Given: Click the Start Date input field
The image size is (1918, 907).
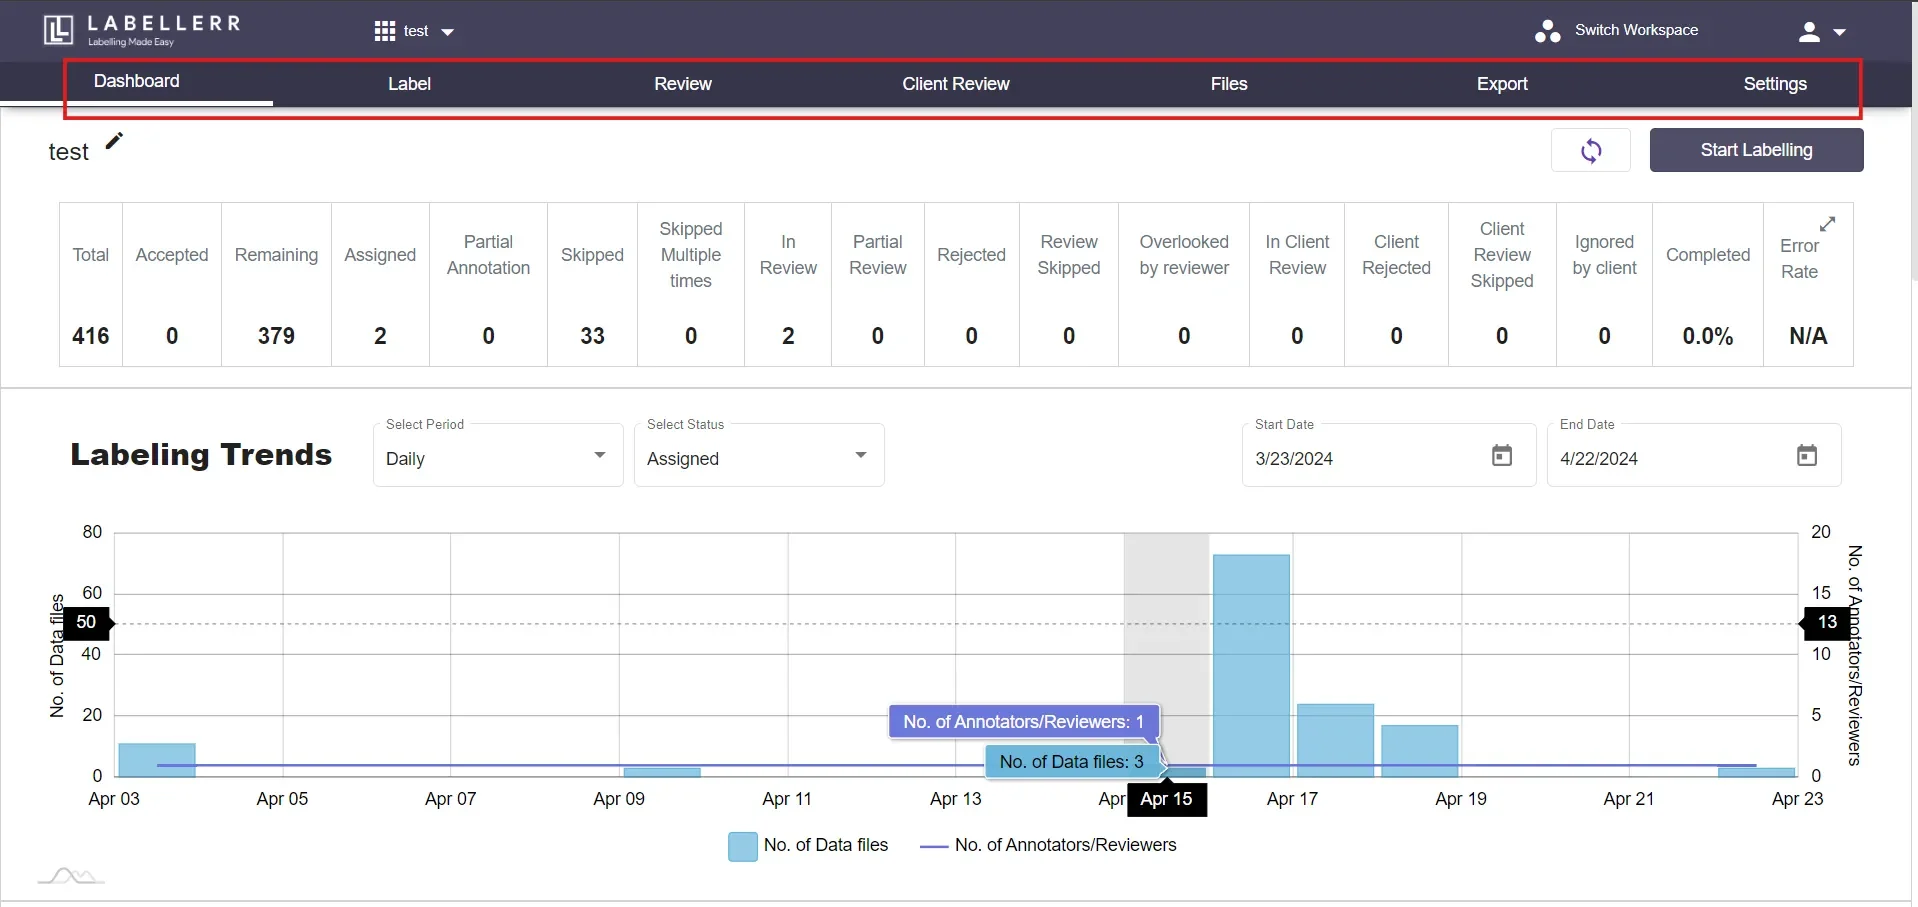Looking at the screenshot, I should point(1389,456).
